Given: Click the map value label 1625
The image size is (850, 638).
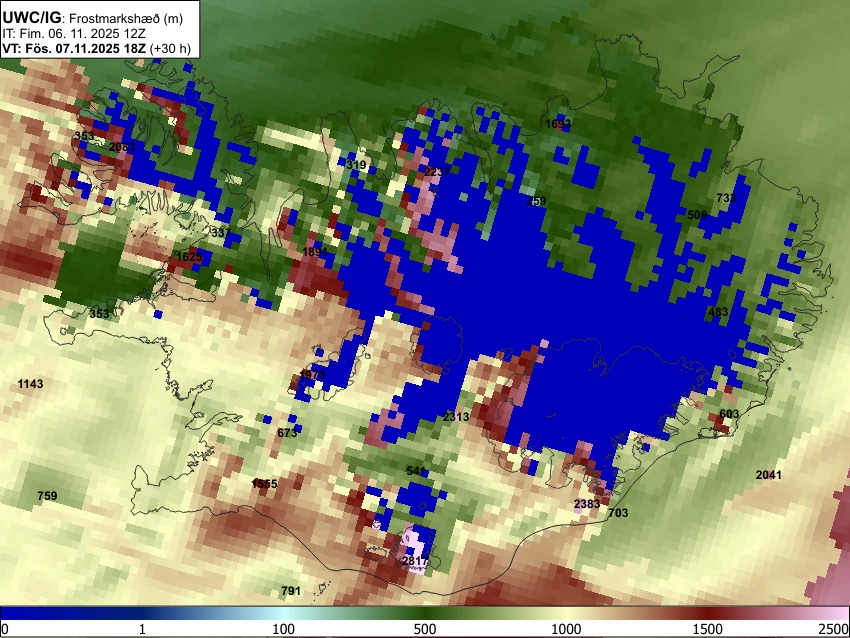Looking at the screenshot, I should coord(189,257).
